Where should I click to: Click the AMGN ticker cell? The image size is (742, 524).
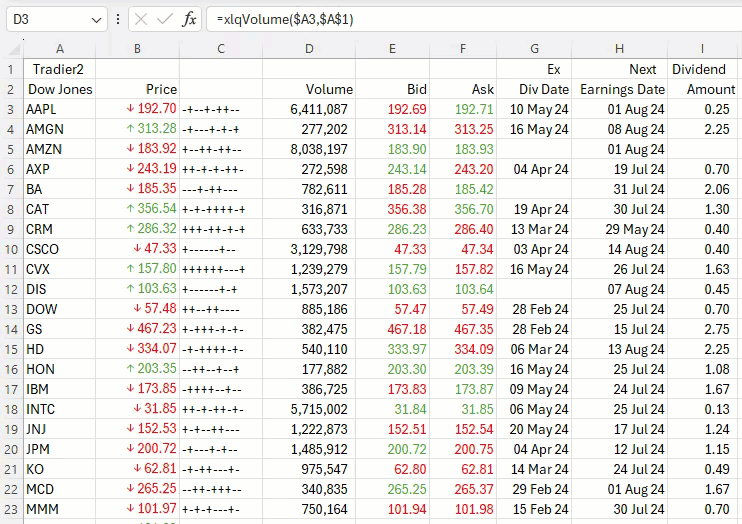(x=60, y=129)
